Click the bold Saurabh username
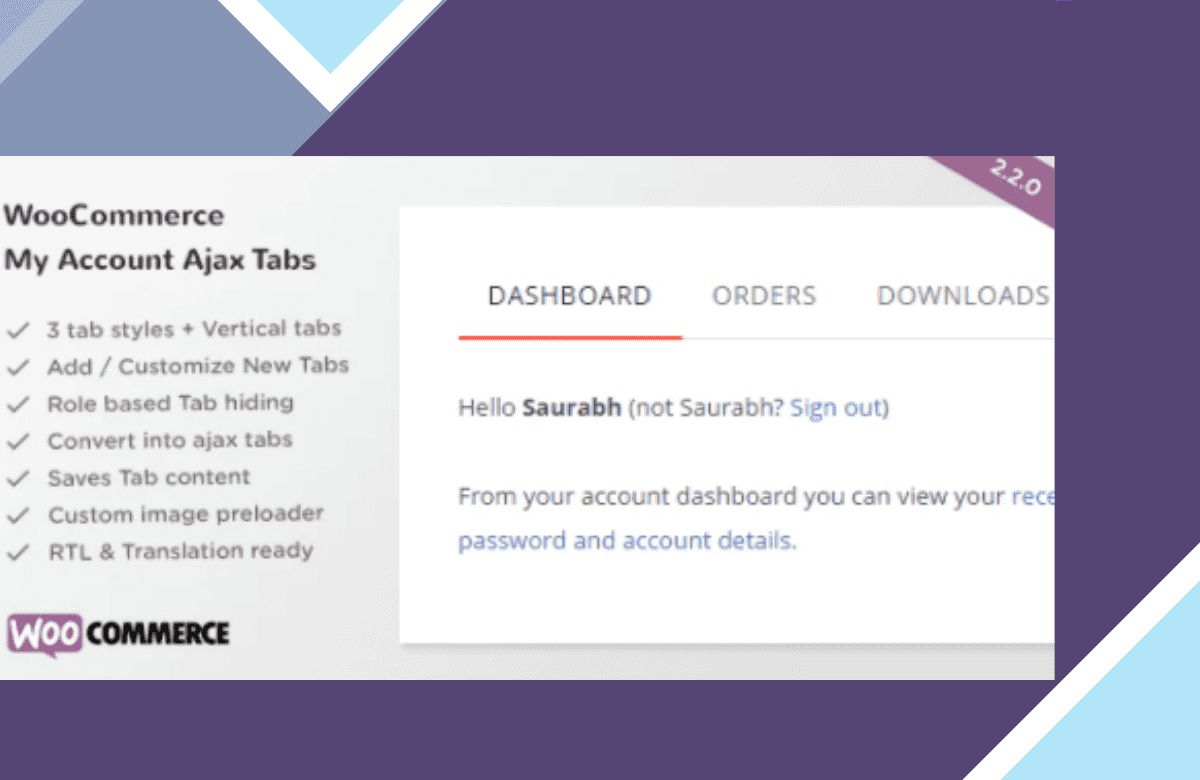Screen dimensions: 1200x780 click(572, 408)
